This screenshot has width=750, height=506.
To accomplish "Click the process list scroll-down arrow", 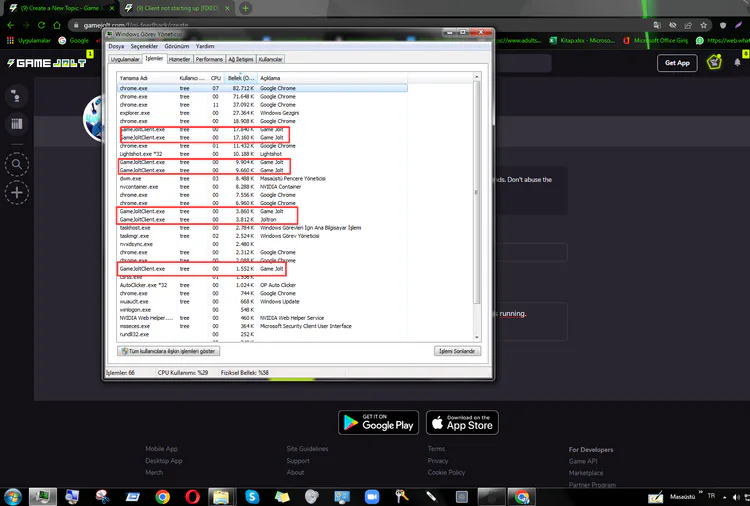I will tap(476, 338).
